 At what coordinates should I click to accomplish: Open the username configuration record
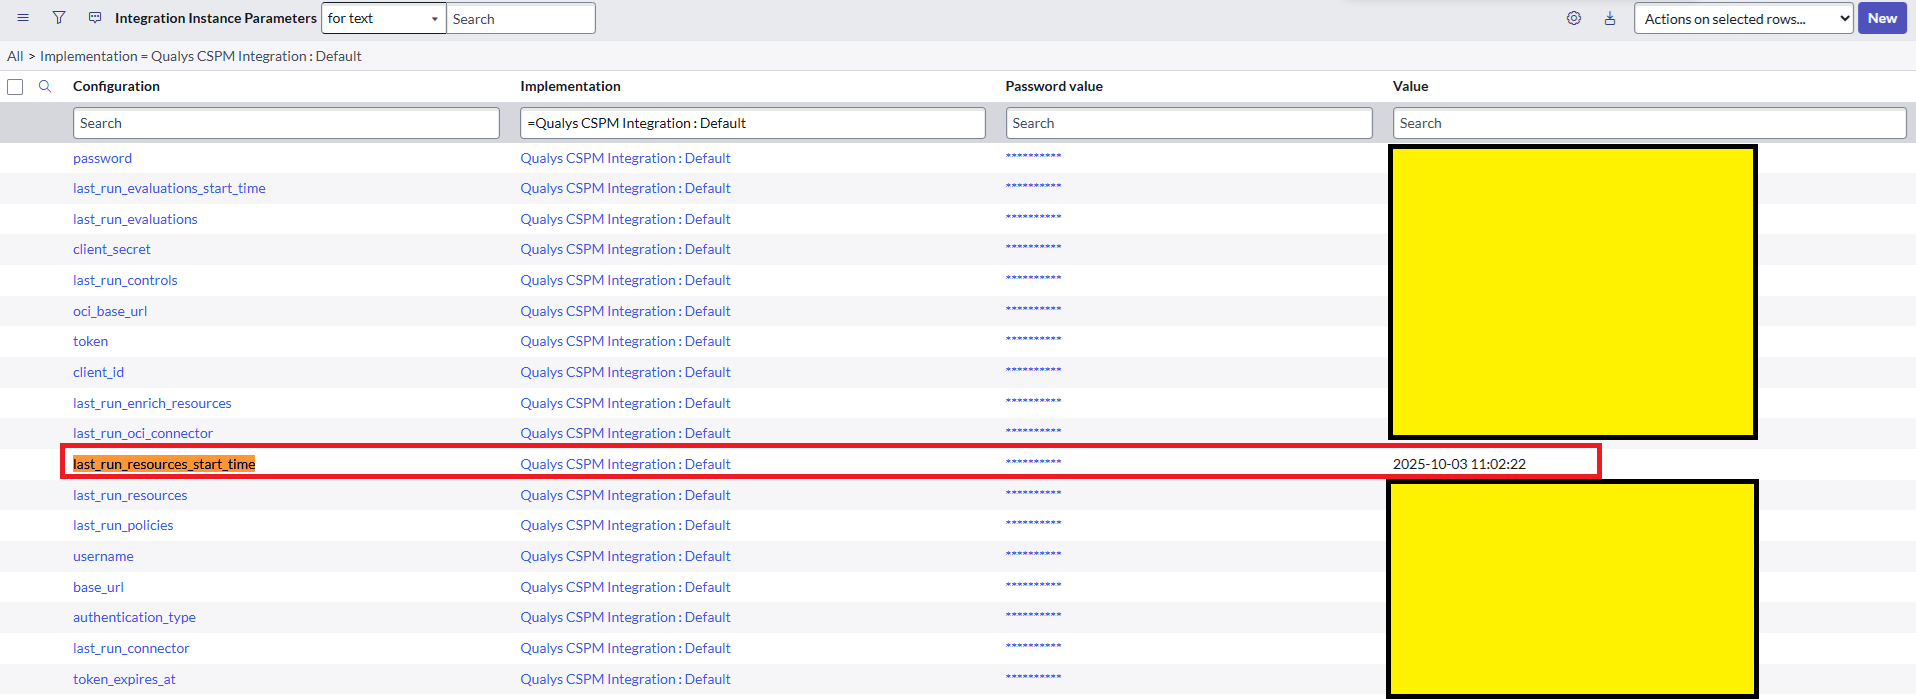103,556
